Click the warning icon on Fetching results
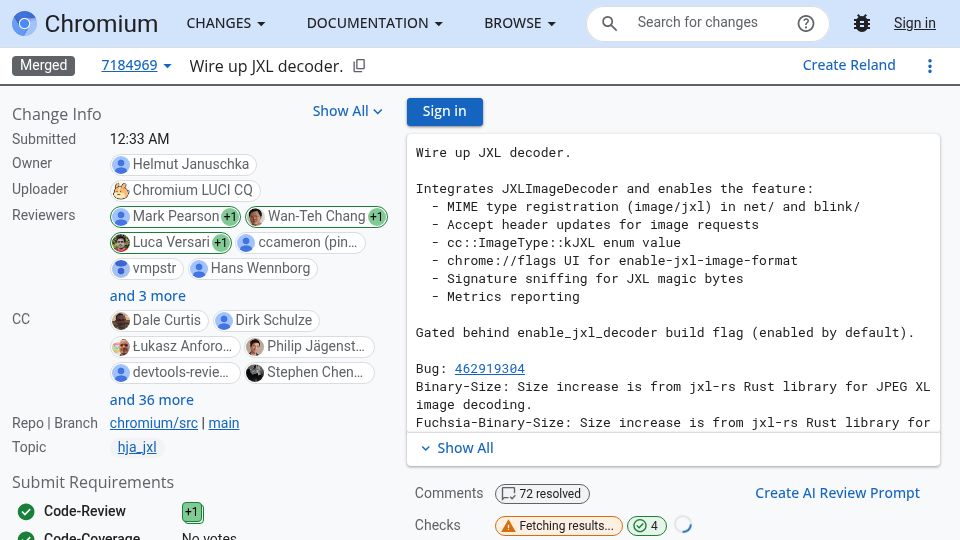The width and height of the screenshot is (960, 540). pyautogui.click(x=508, y=526)
